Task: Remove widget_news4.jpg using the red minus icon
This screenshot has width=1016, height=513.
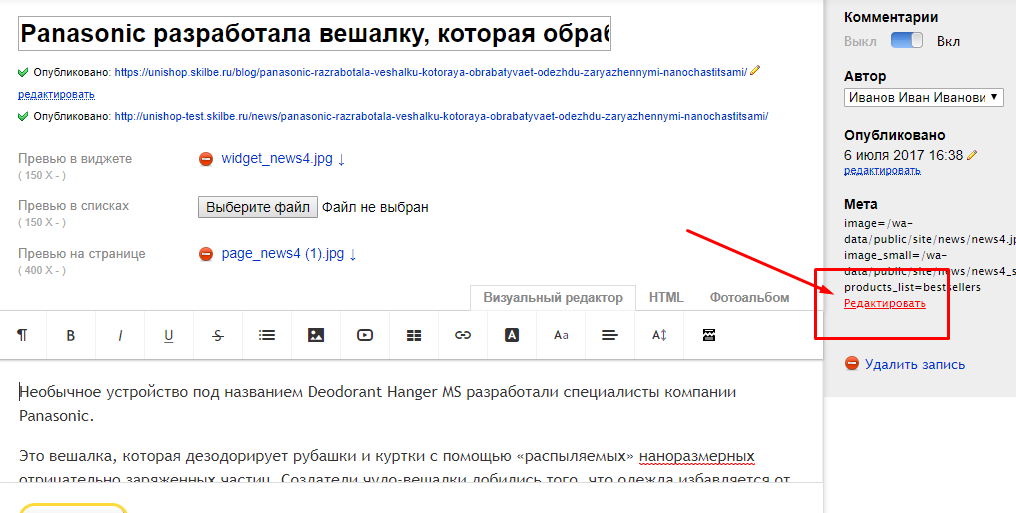Action: click(206, 159)
